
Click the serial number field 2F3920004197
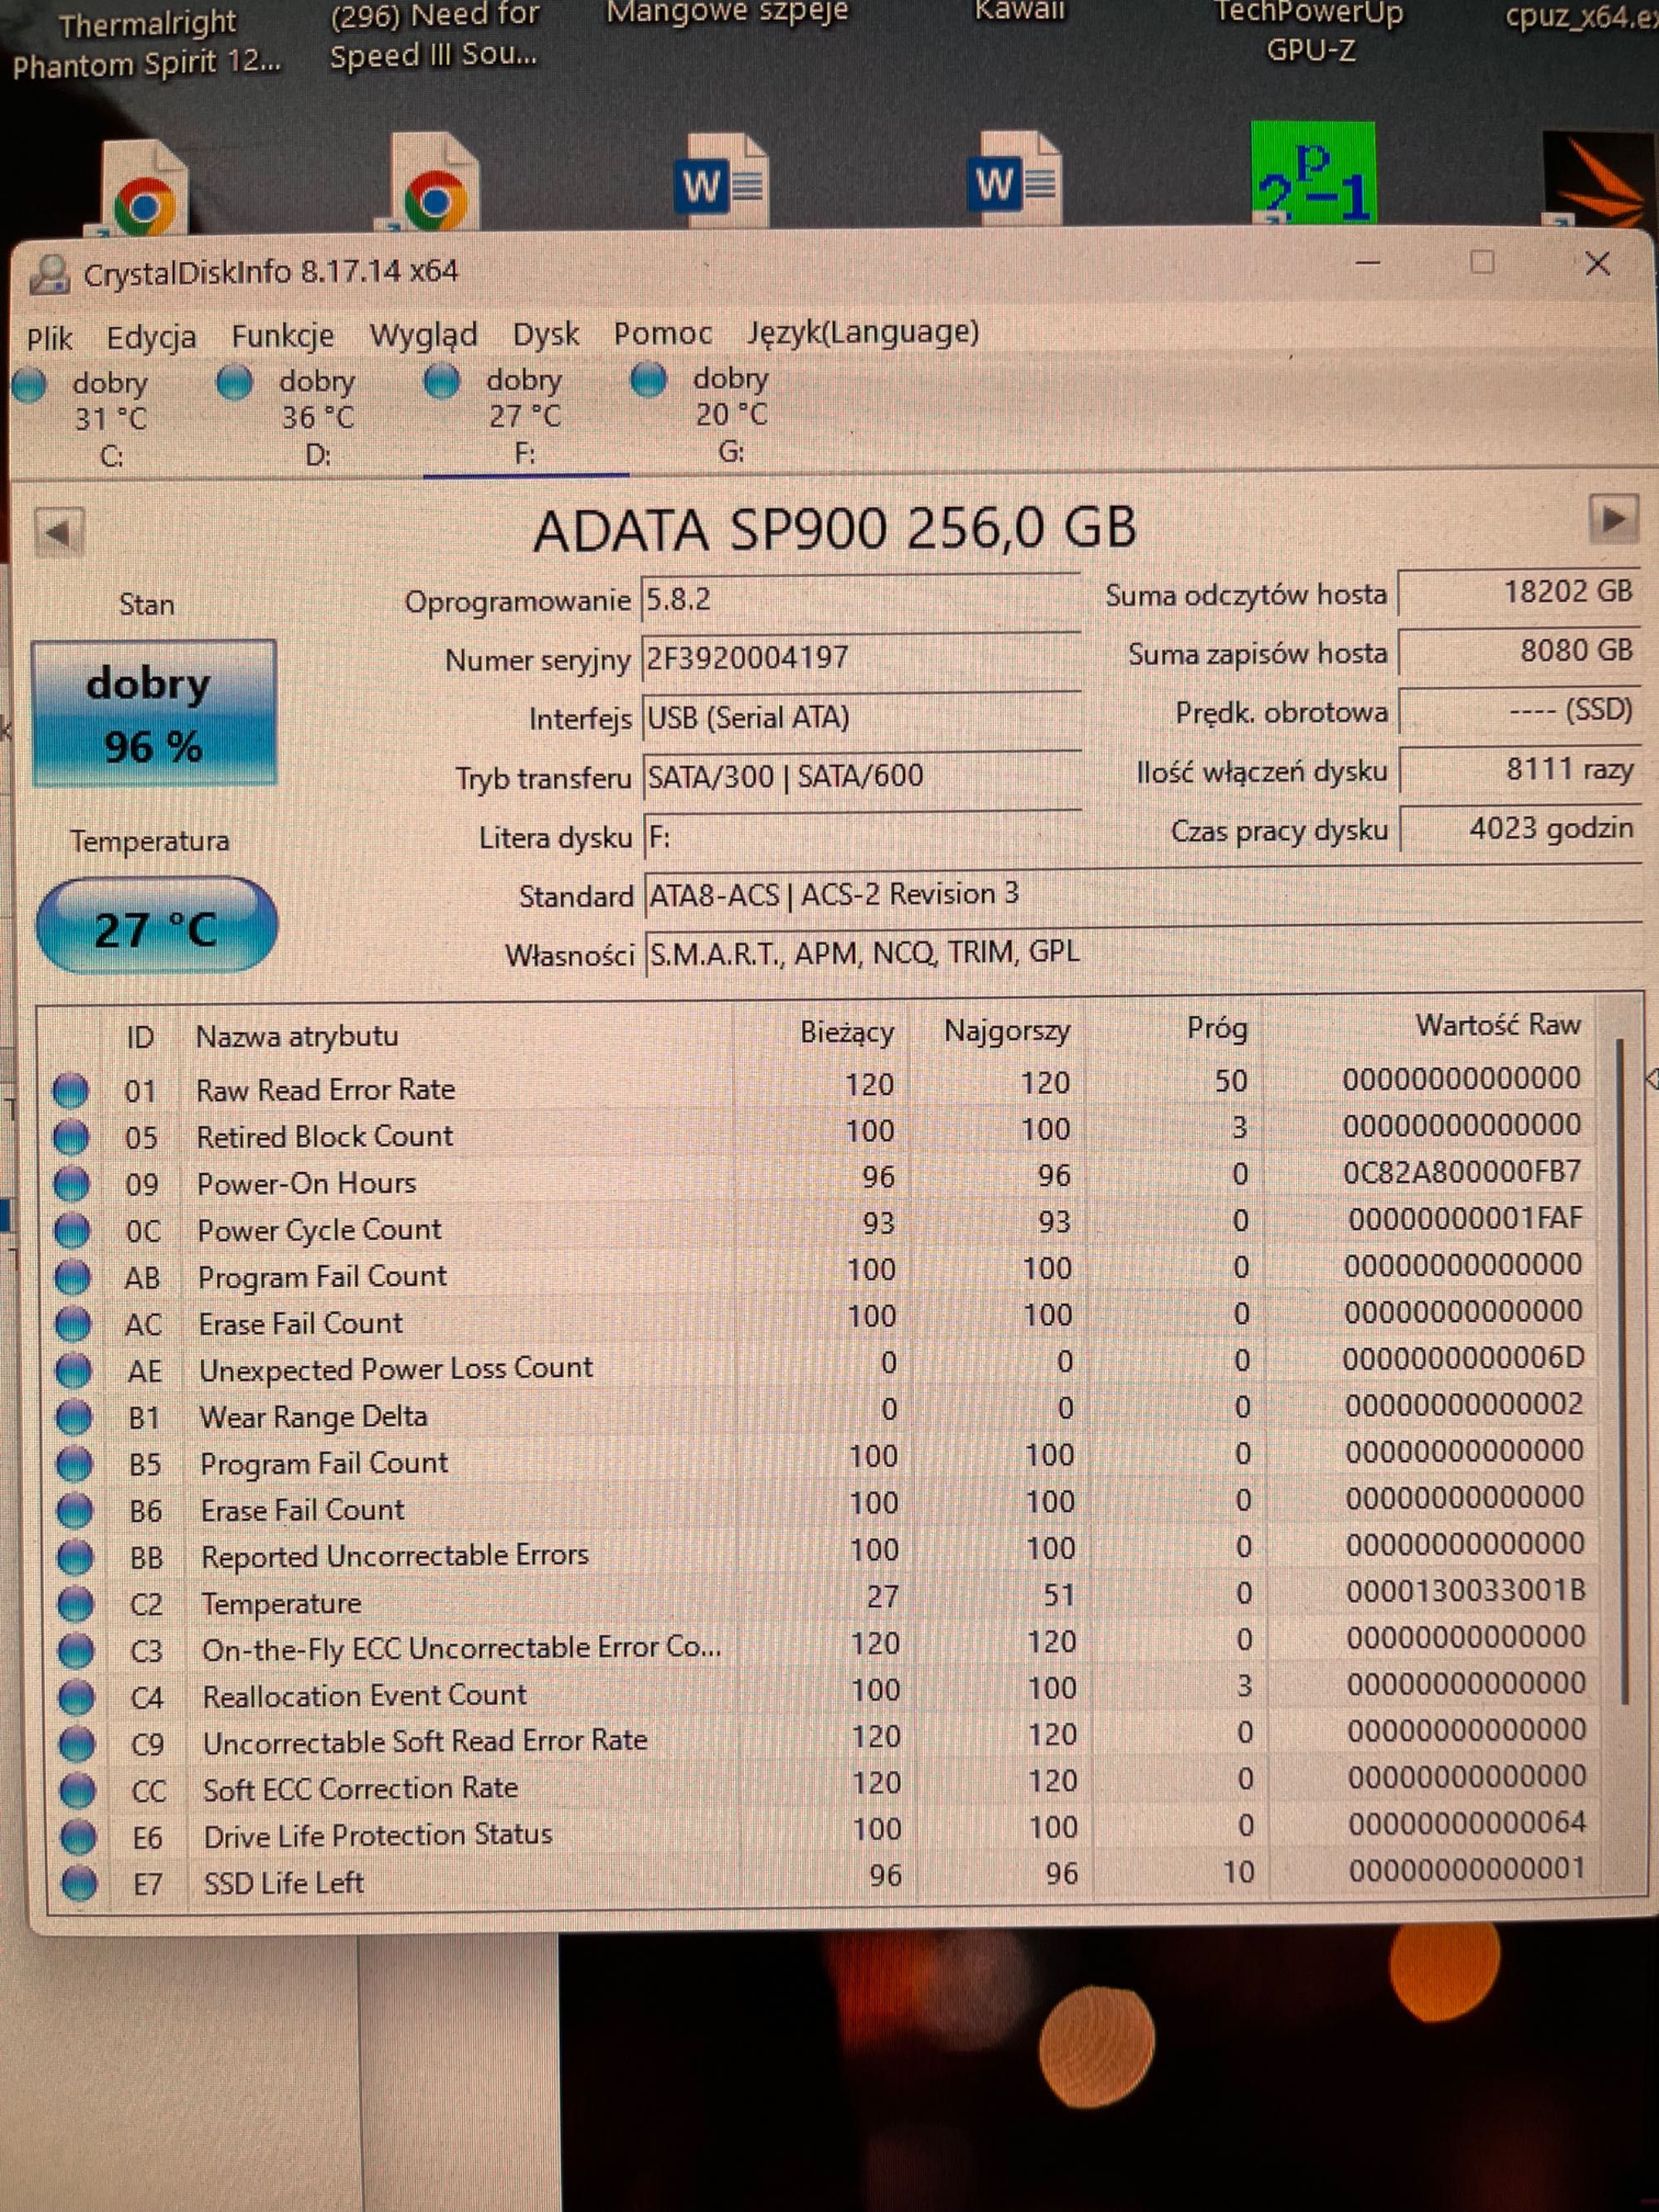860,658
